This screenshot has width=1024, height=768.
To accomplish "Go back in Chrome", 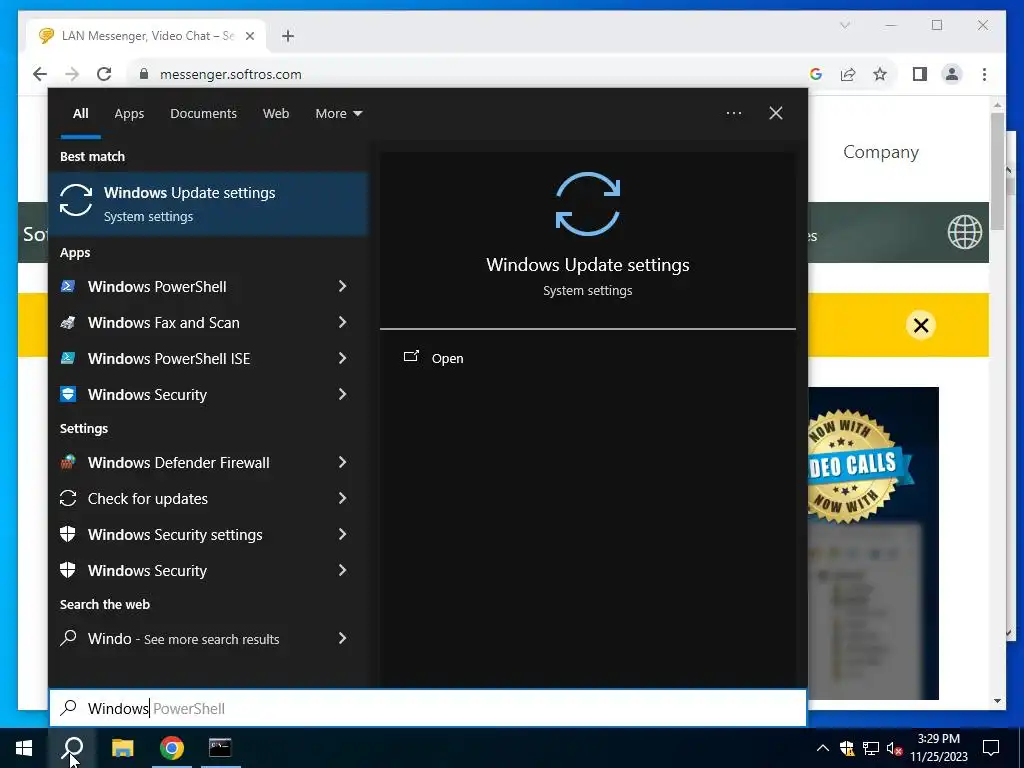I will [x=40, y=74].
